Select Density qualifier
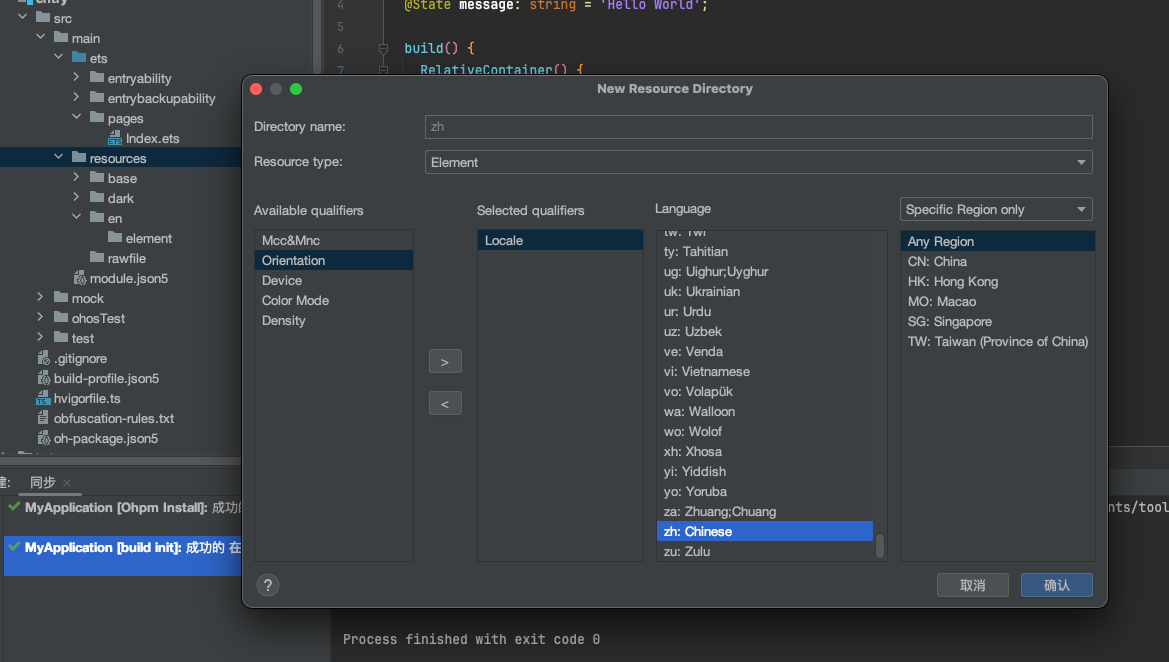Viewport: 1169px width, 662px height. 334,321
